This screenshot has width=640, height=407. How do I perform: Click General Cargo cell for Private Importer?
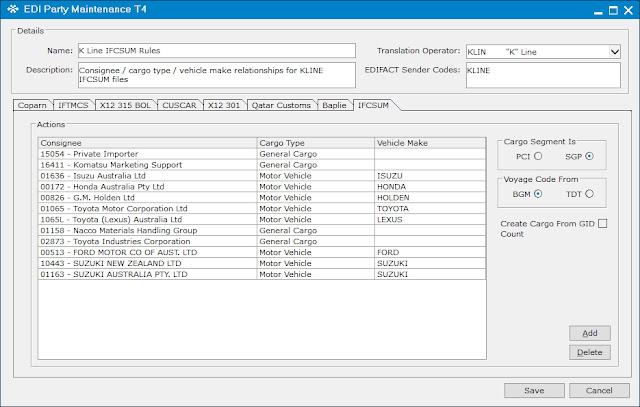316,154
